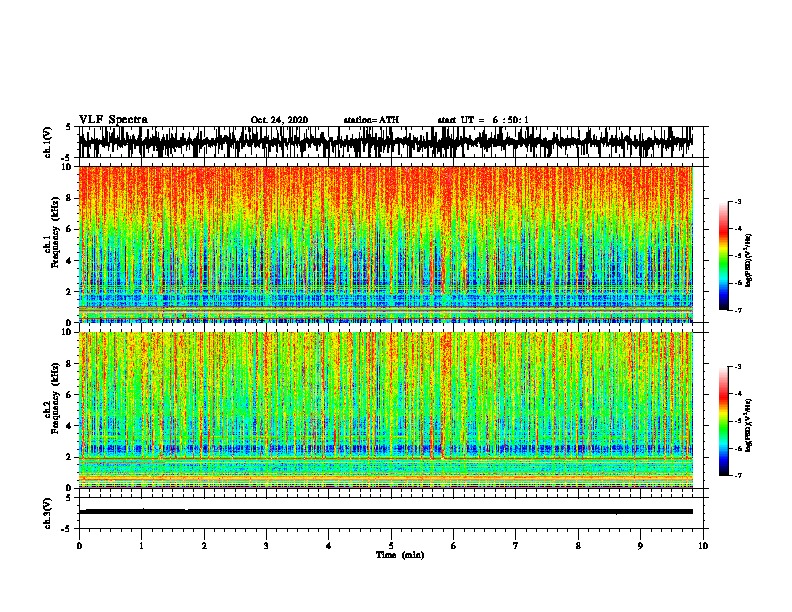The image size is (792, 612).
Task: Click time axis tick label "5"
Action: pos(391,546)
